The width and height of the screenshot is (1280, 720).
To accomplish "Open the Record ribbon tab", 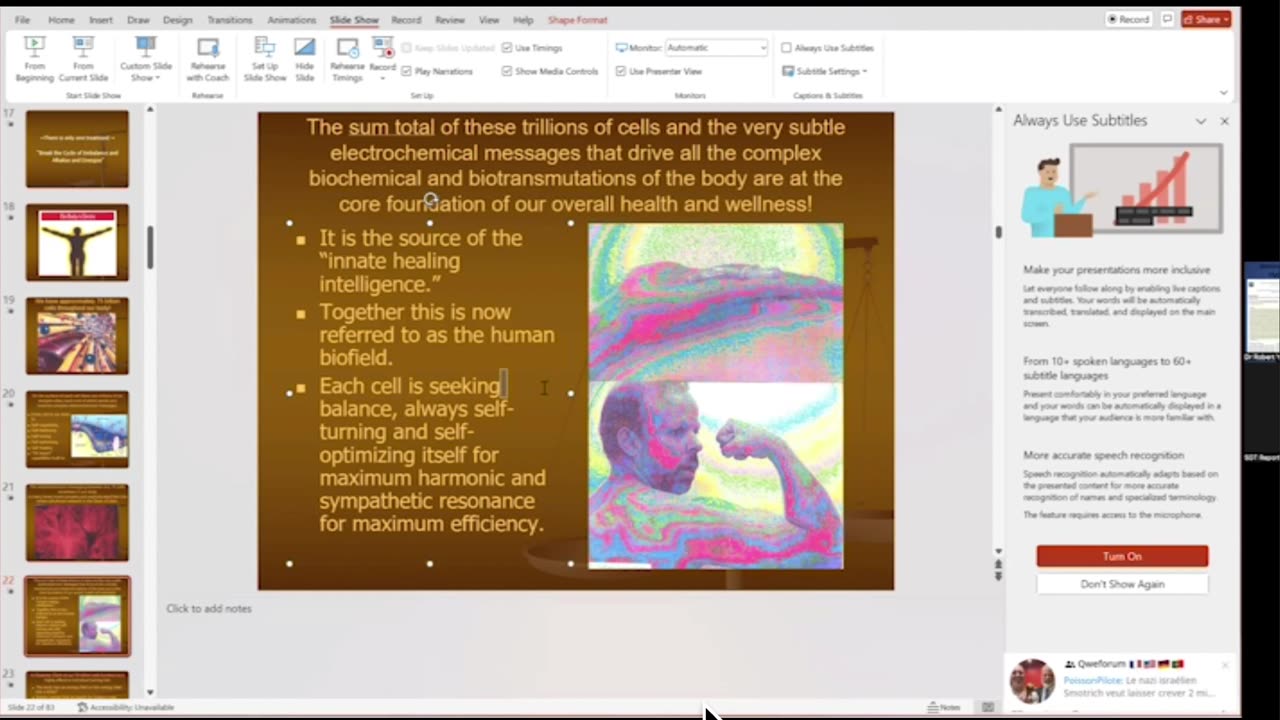I will tap(405, 20).
